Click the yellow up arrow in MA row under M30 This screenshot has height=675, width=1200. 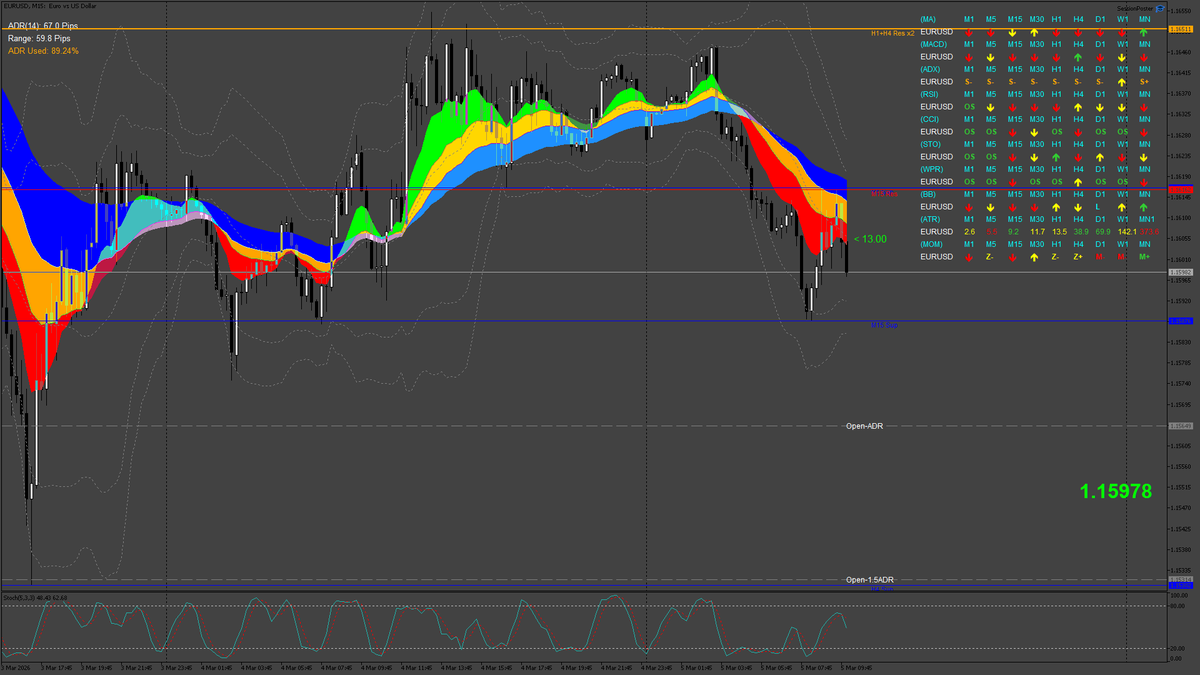pos(1034,31)
